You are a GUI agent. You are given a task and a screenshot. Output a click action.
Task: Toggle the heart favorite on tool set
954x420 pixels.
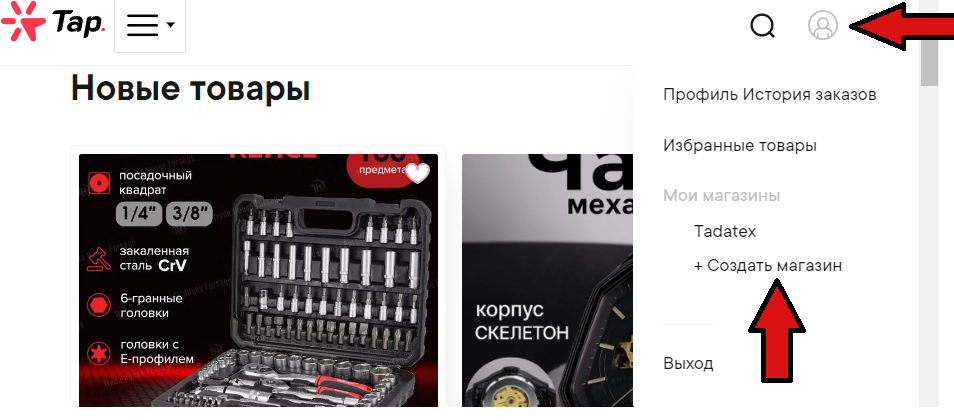click(x=418, y=173)
